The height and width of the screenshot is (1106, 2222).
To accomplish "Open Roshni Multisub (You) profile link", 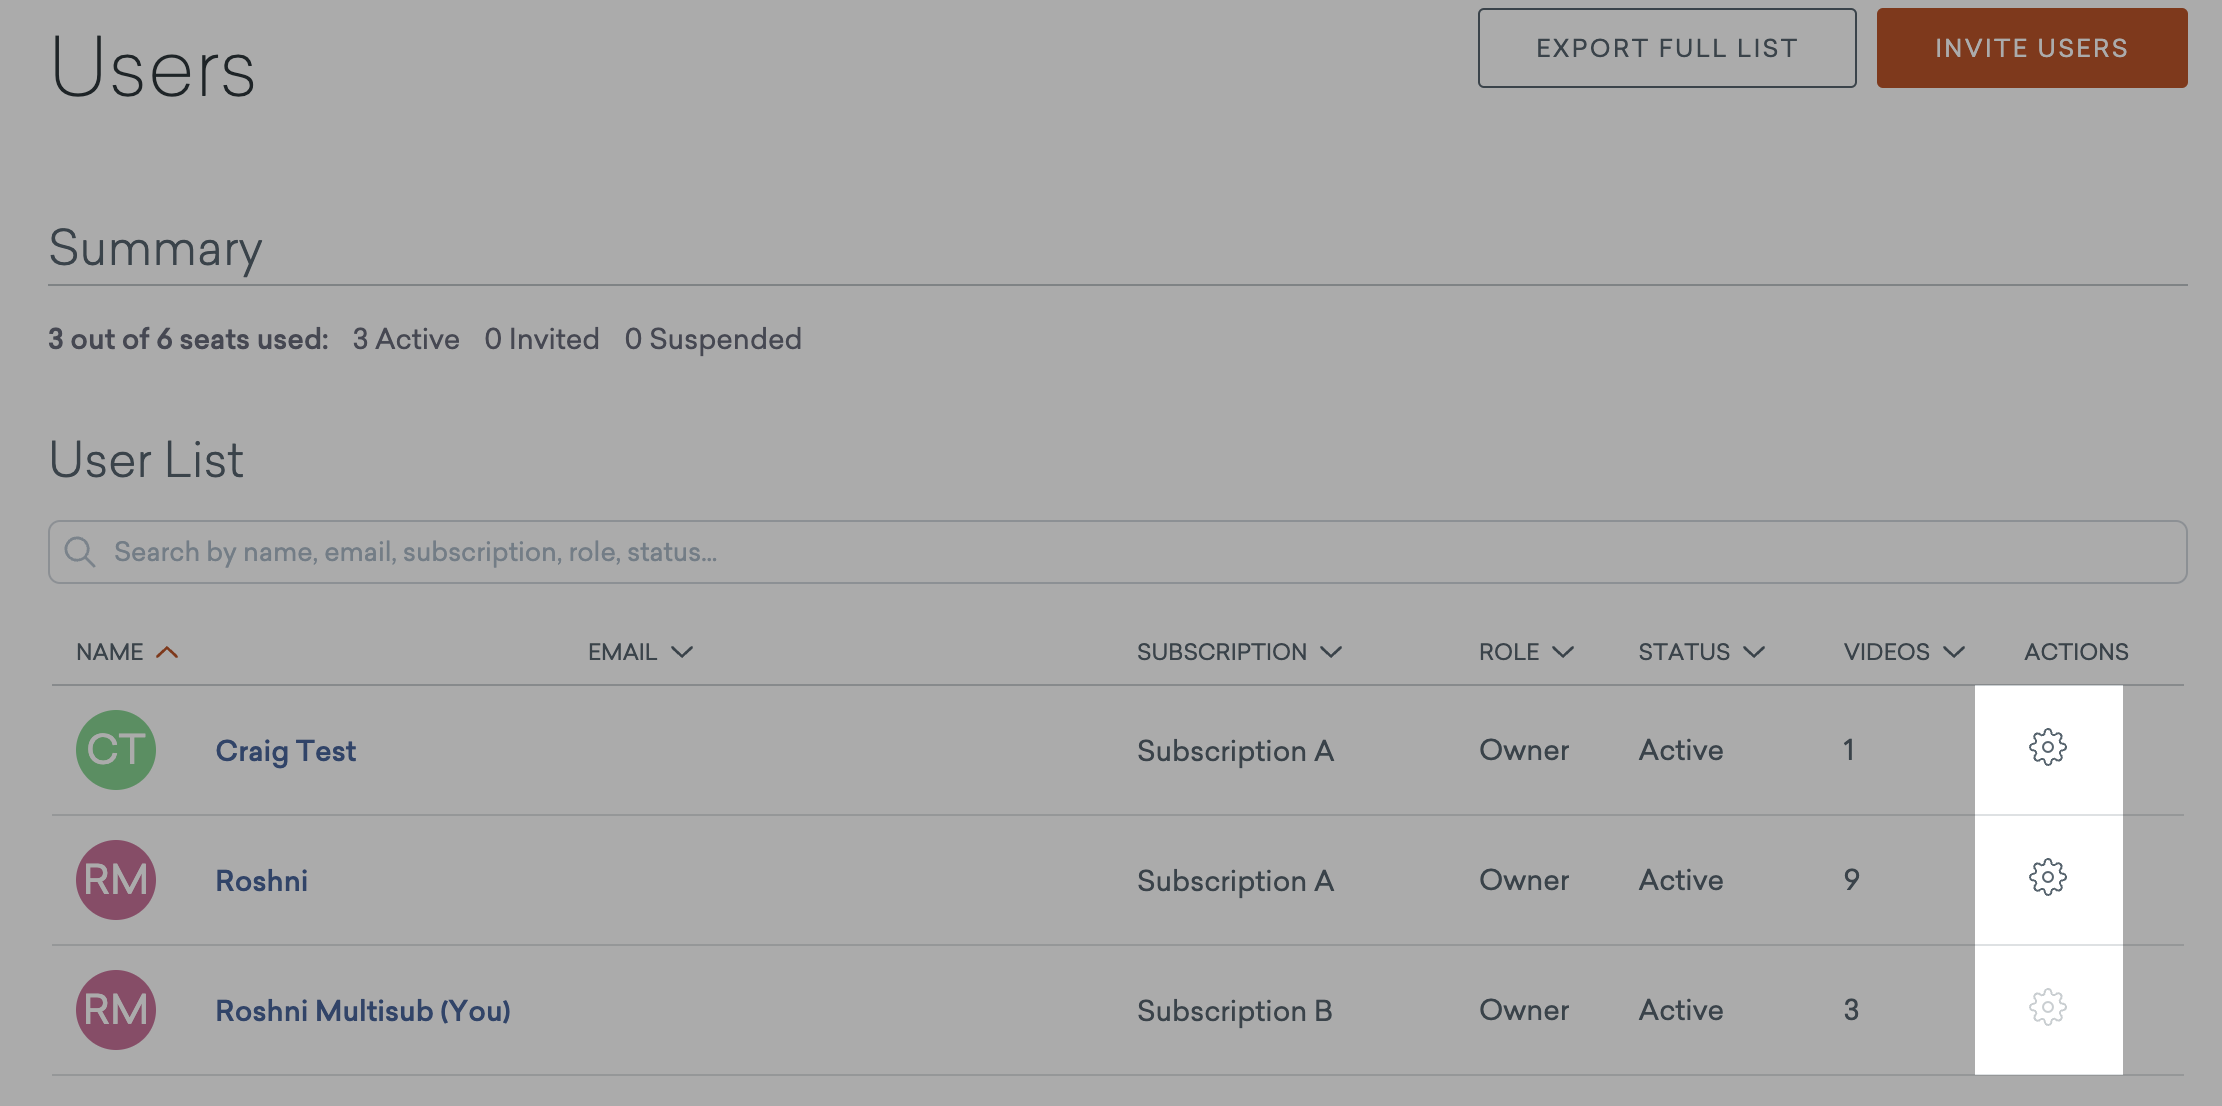I will (x=363, y=1011).
